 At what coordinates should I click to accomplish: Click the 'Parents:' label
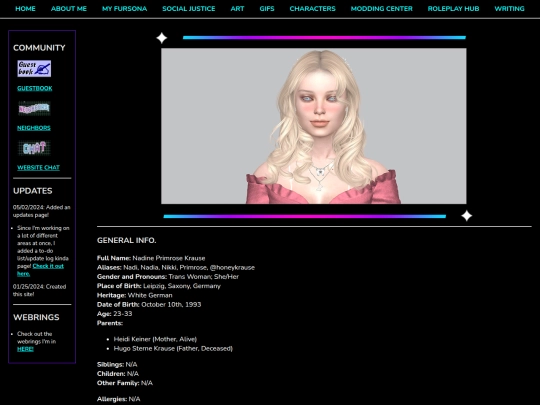click(x=110, y=323)
